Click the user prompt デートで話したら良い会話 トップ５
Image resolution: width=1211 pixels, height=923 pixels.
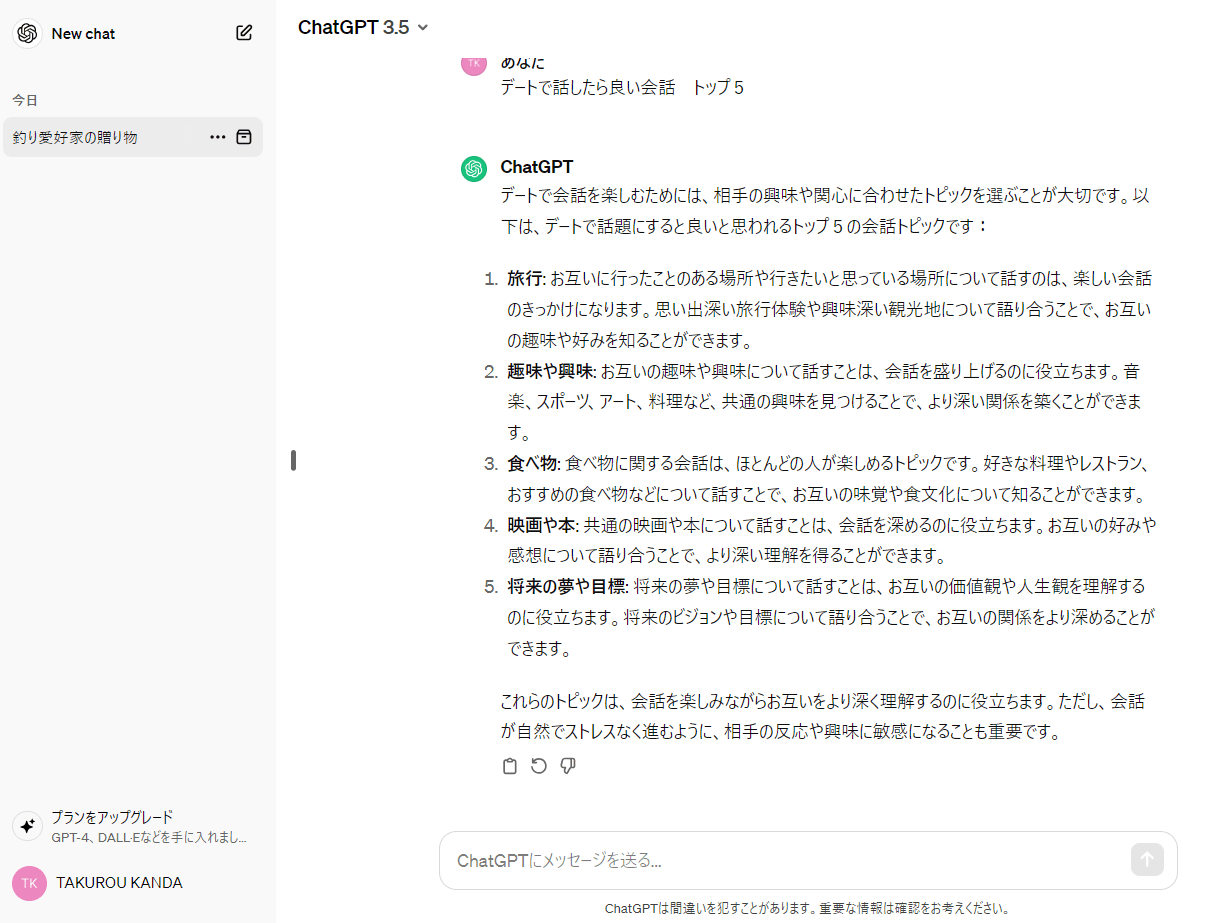click(x=622, y=88)
